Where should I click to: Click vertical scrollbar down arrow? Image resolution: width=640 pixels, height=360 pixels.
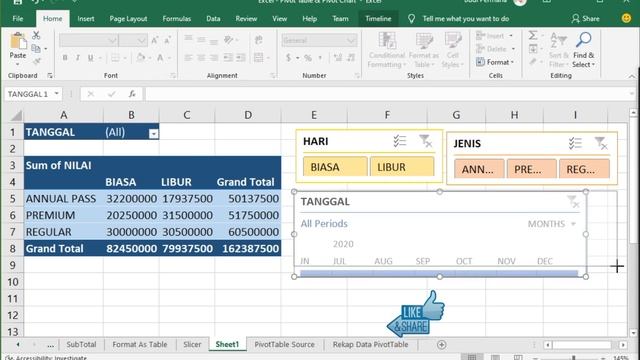point(633,333)
